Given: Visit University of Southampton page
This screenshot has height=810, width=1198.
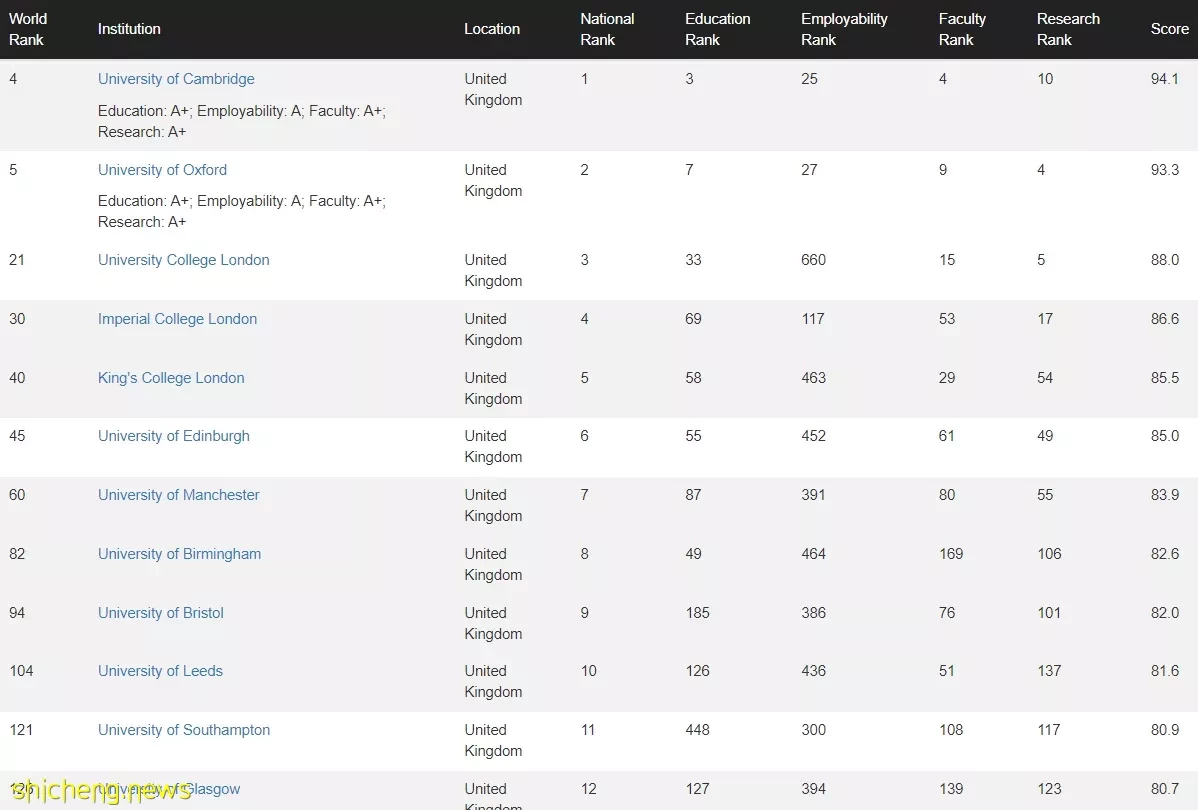Looking at the screenshot, I should click(x=183, y=730).
